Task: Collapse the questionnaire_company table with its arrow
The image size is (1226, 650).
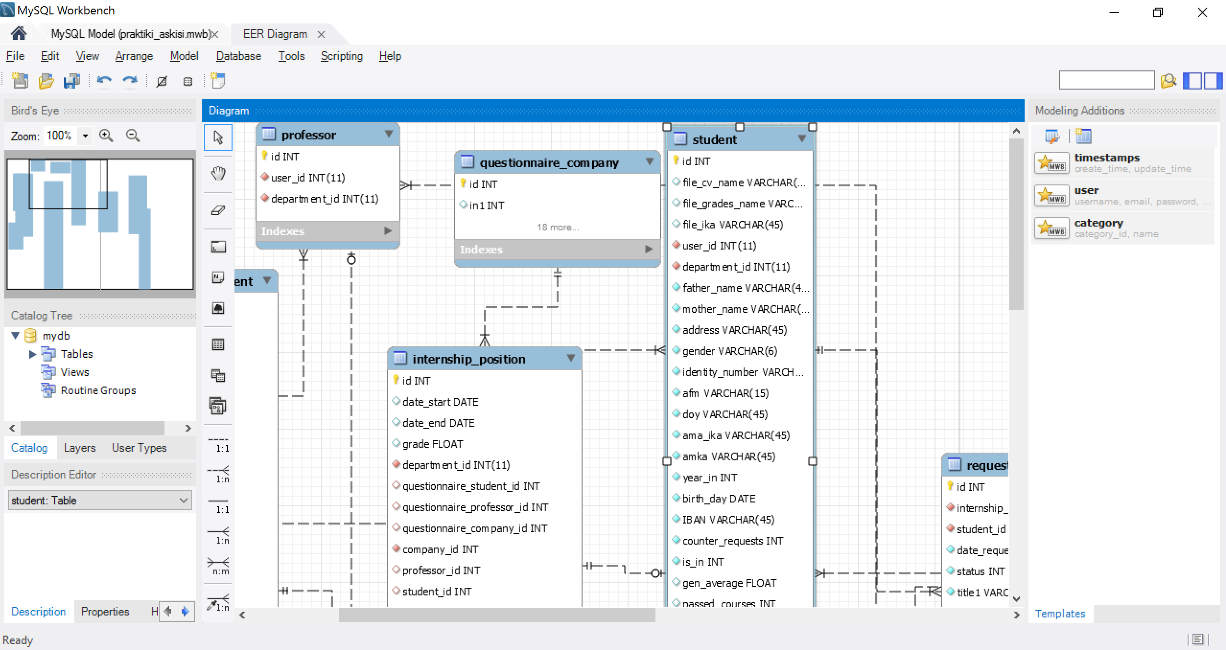Action: click(650, 162)
